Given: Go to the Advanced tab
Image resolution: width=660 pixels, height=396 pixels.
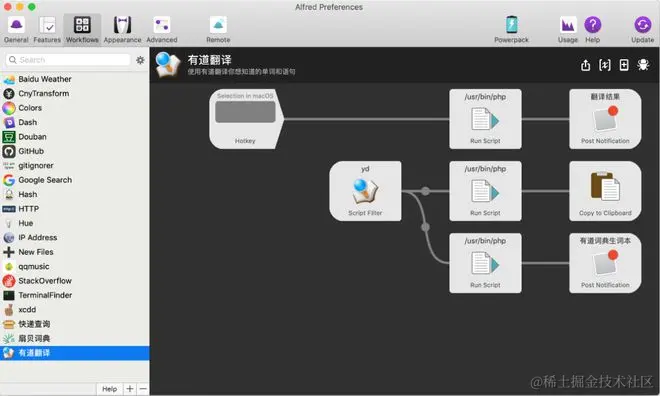Looking at the screenshot, I should pyautogui.click(x=162, y=29).
